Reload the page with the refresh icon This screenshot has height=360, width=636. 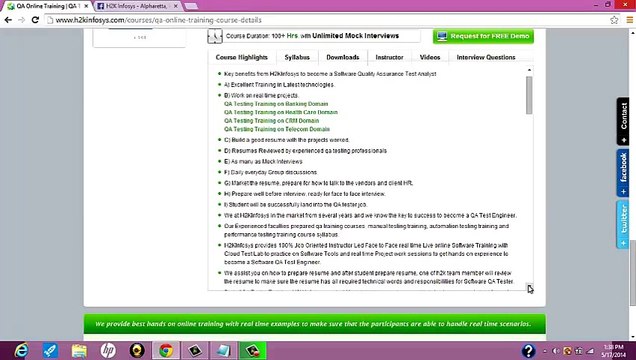pos(35,20)
